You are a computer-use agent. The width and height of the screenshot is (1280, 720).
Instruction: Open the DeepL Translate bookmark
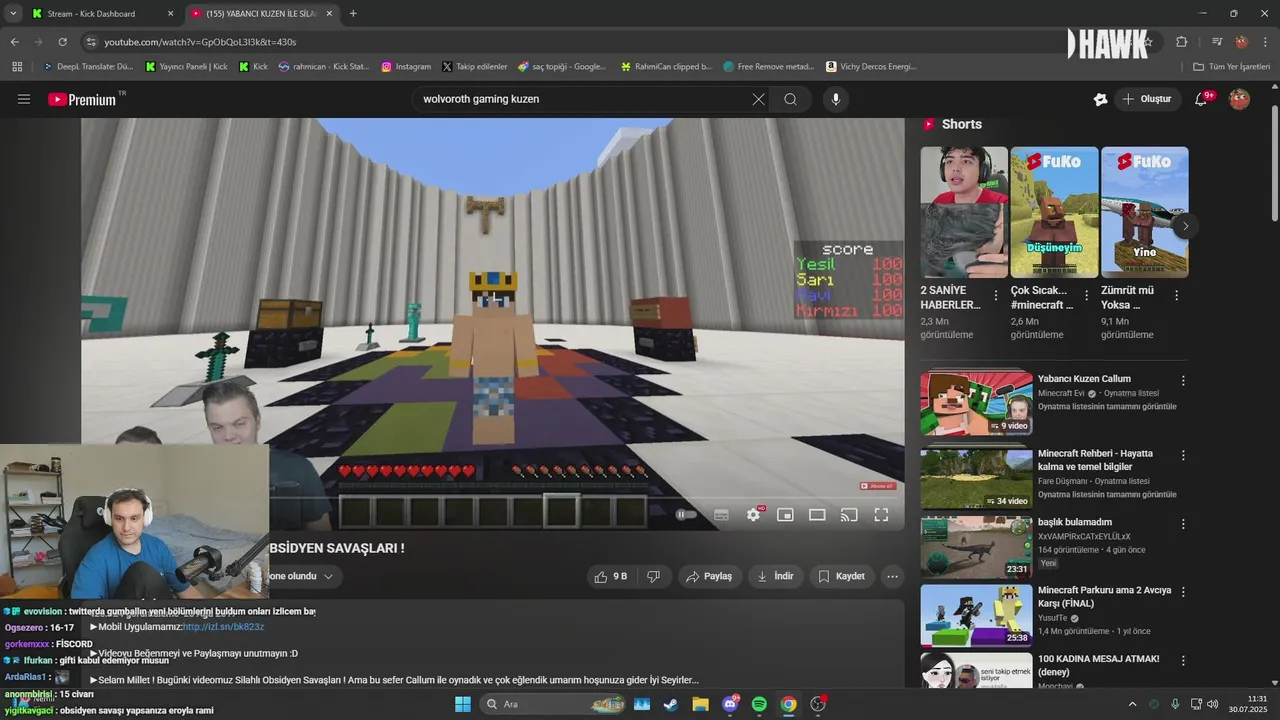tap(87, 67)
